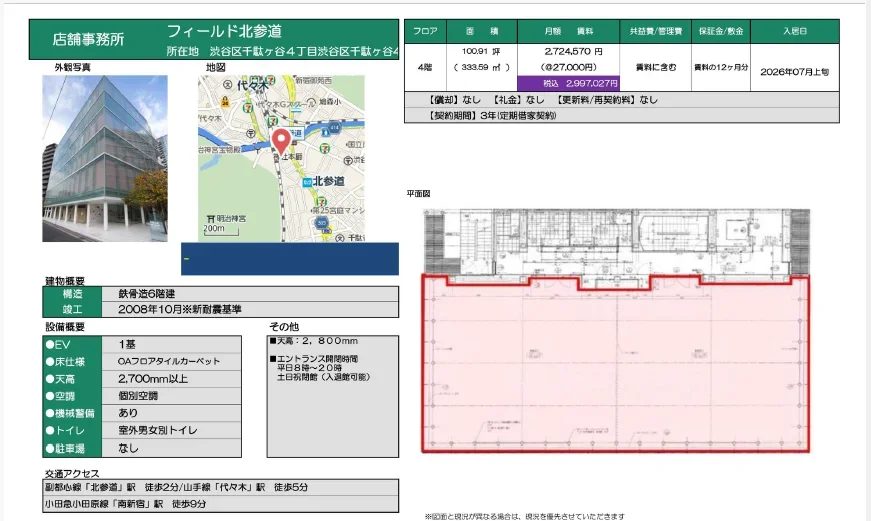
Task: Click the 入居日 column header
Action: (x=795, y=31)
